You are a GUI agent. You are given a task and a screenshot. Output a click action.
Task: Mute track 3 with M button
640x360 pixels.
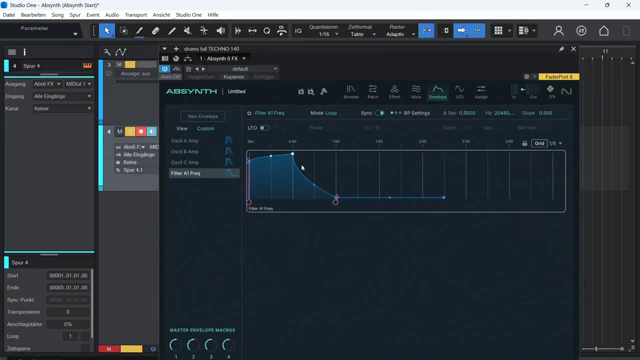click(x=119, y=64)
